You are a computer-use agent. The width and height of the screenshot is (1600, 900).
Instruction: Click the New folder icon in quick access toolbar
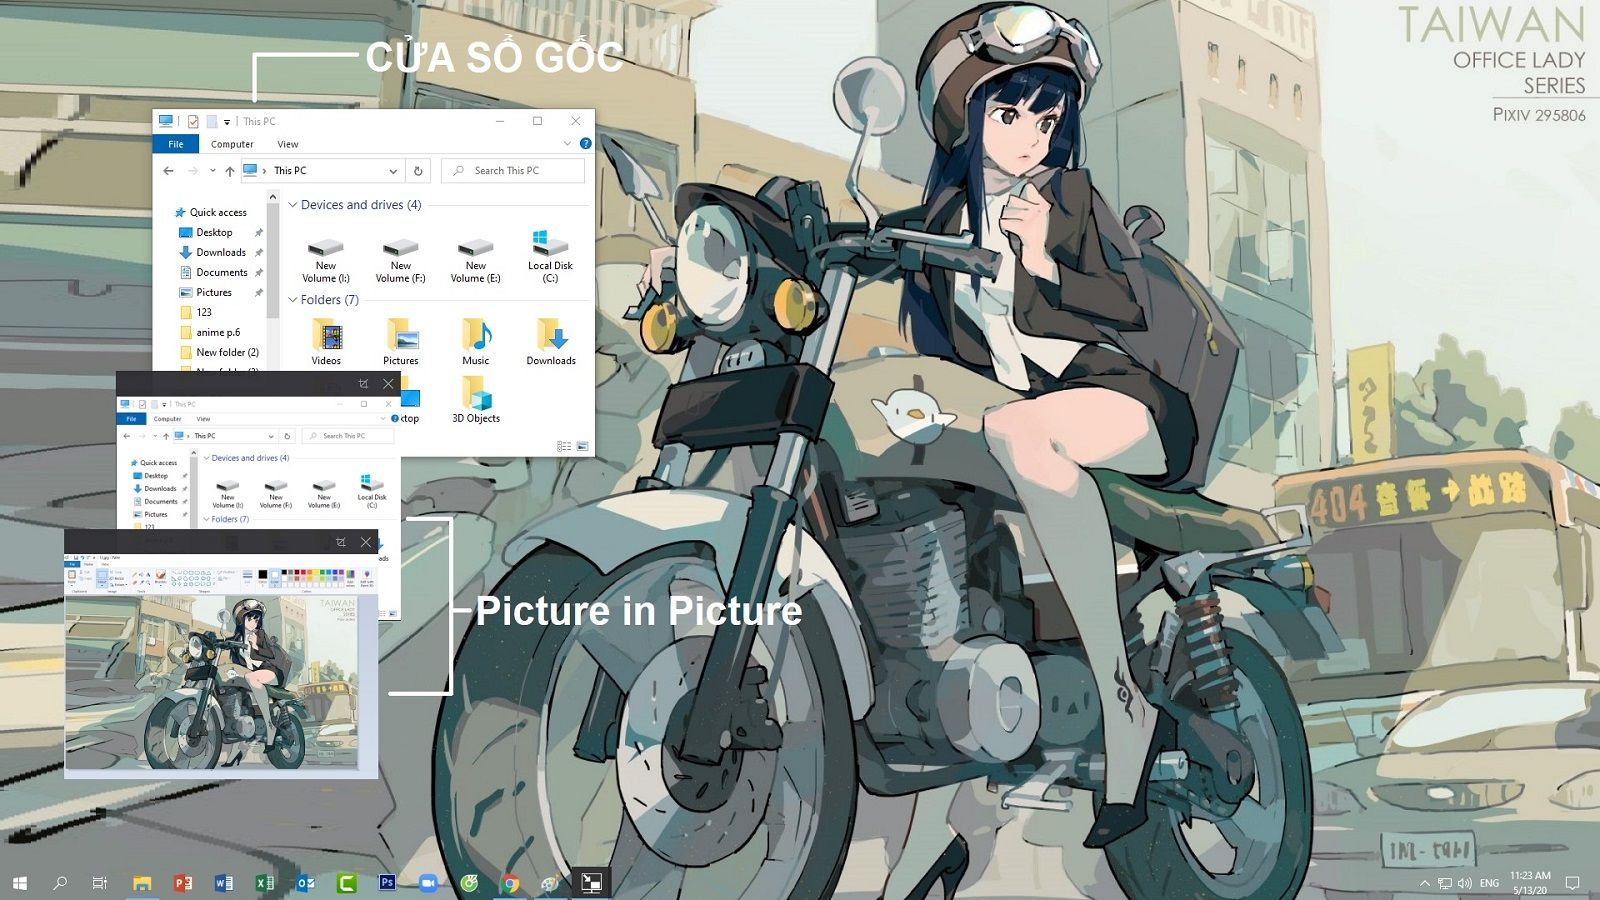(212, 121)
